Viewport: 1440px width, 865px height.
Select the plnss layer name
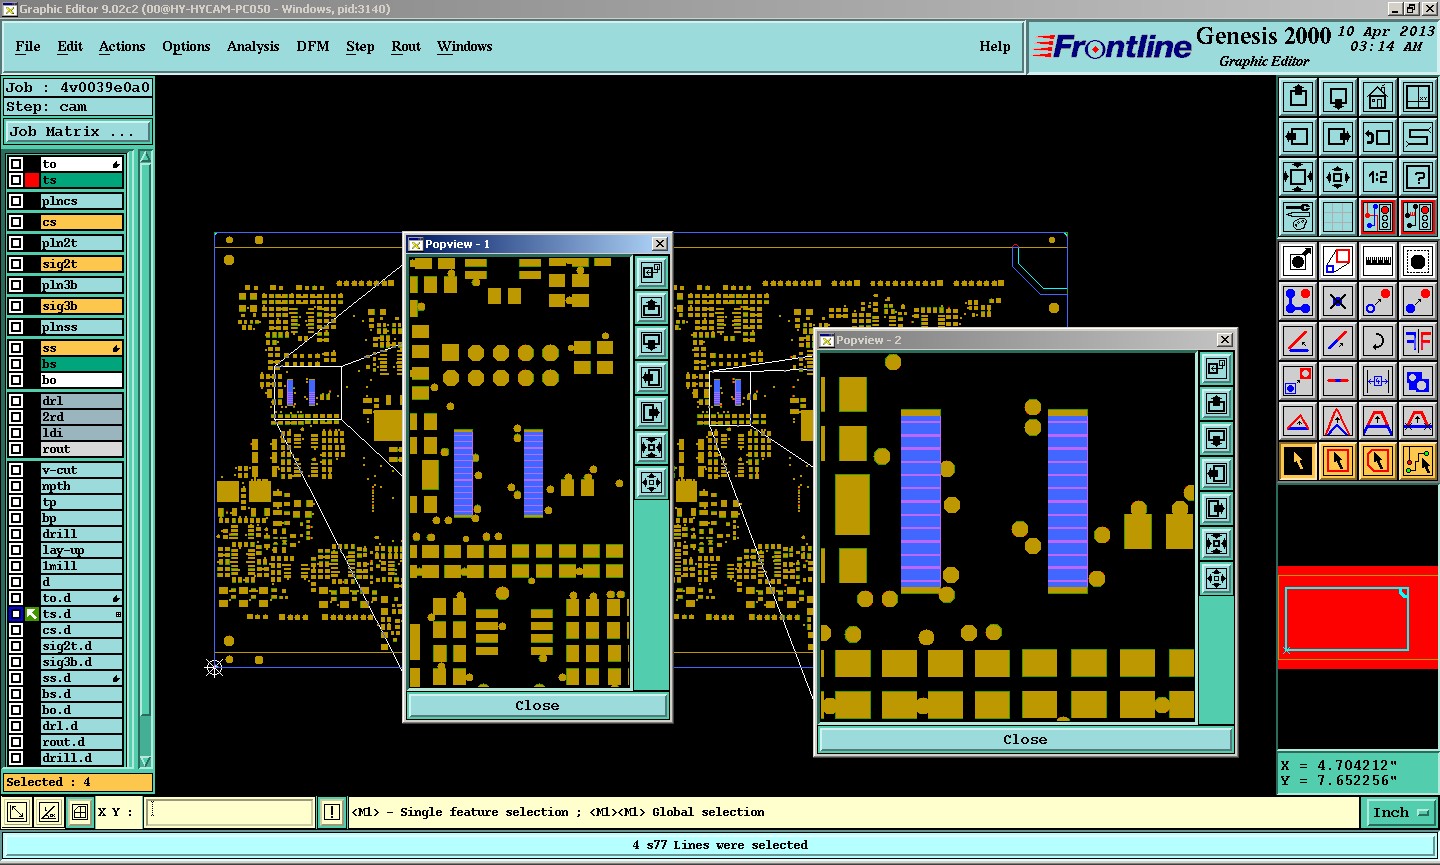click(x=81, y=327)
